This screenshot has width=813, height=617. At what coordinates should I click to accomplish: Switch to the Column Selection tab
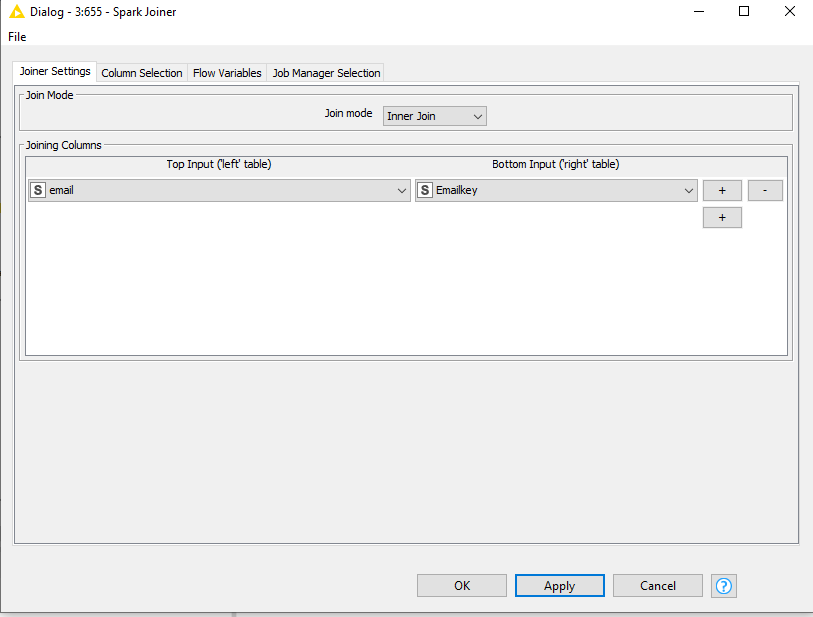141,72
